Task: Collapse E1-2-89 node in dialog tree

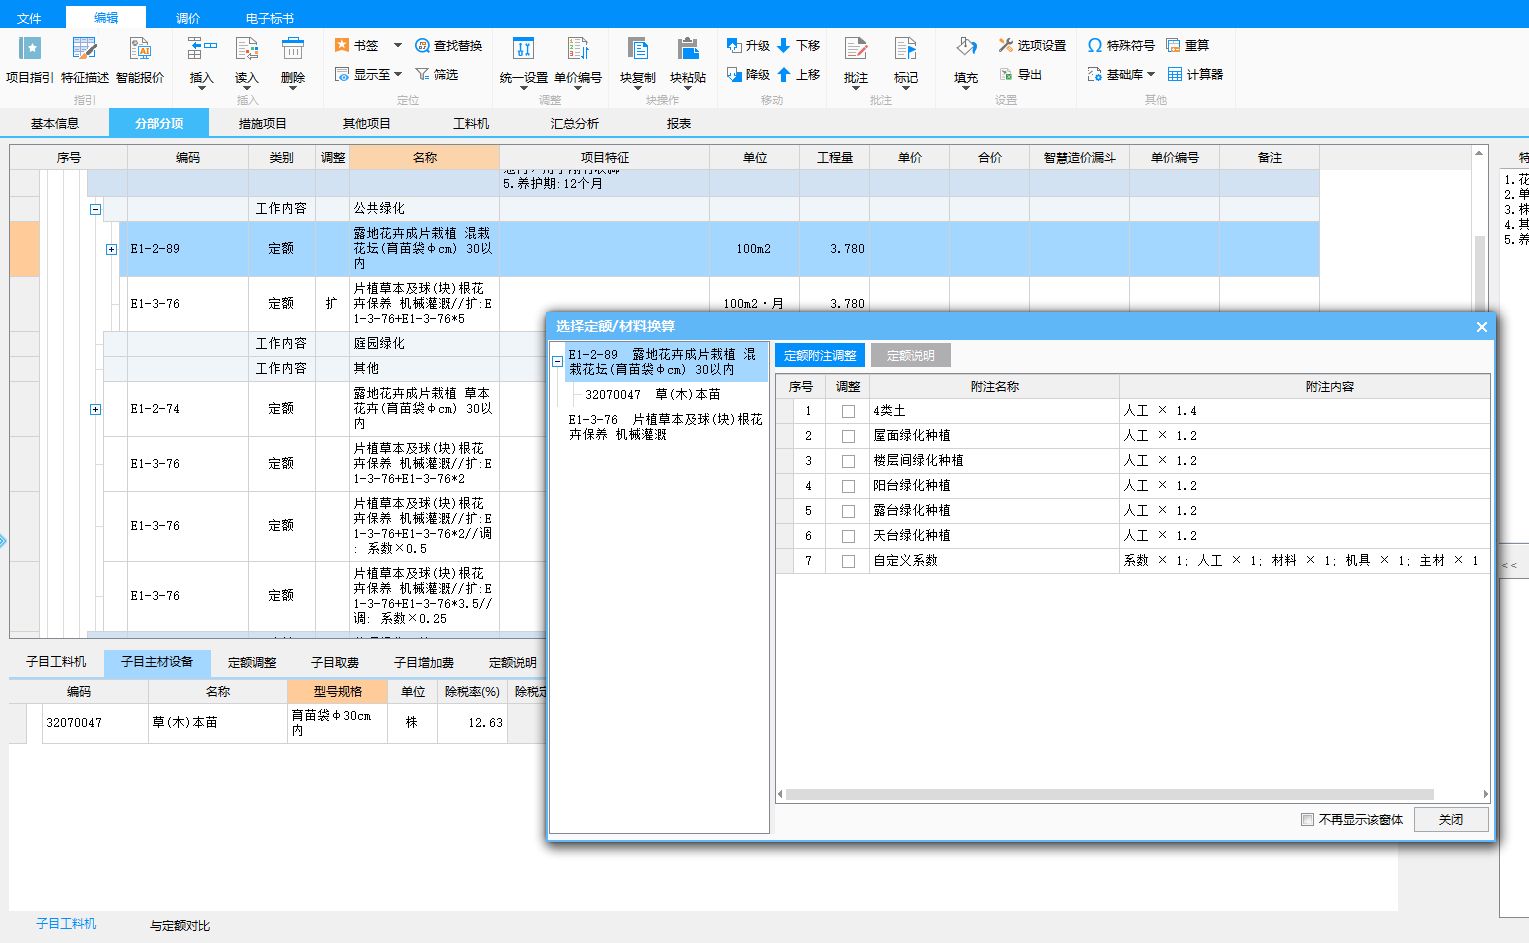Action: (557, 362)
